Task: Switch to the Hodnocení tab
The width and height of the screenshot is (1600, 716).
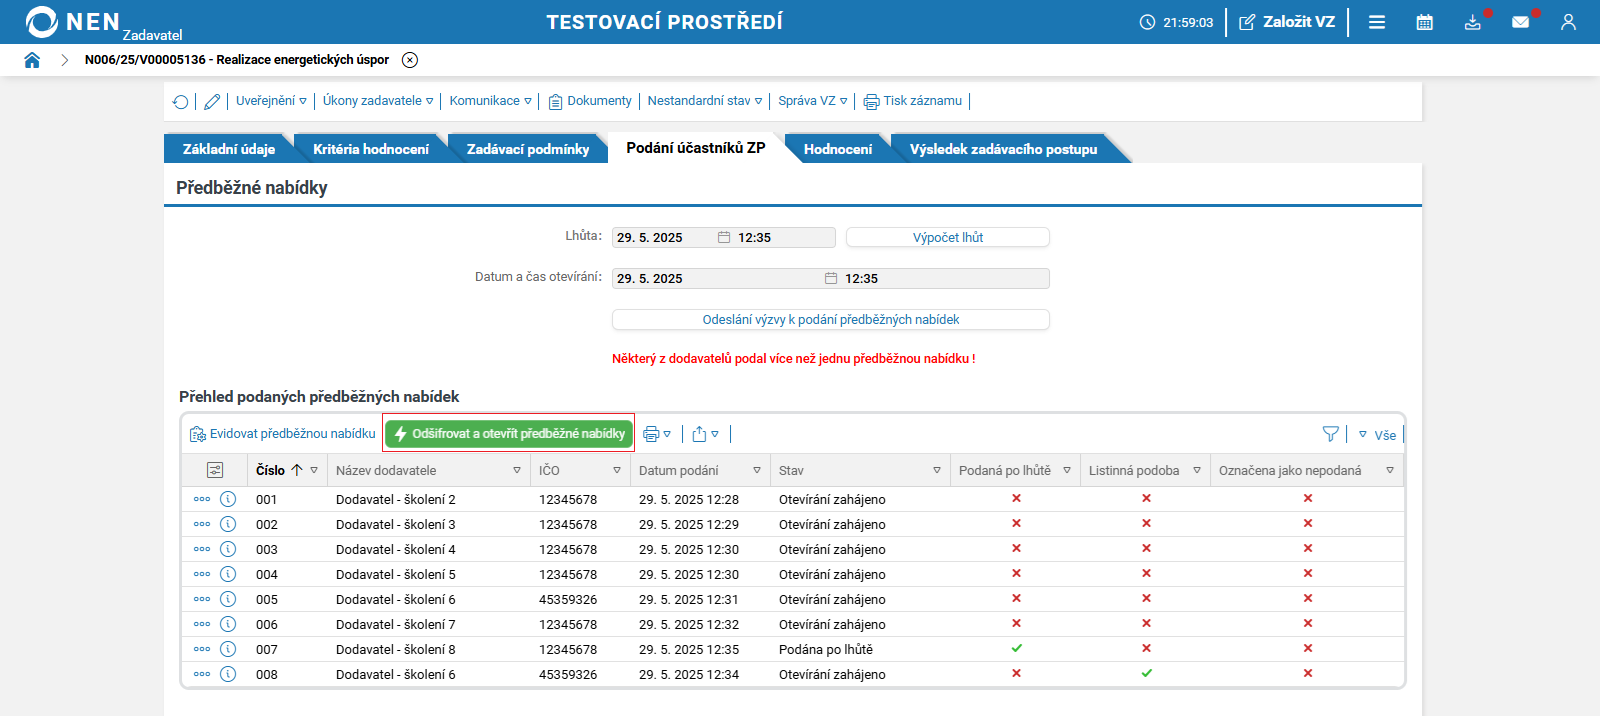Action: 837,149
